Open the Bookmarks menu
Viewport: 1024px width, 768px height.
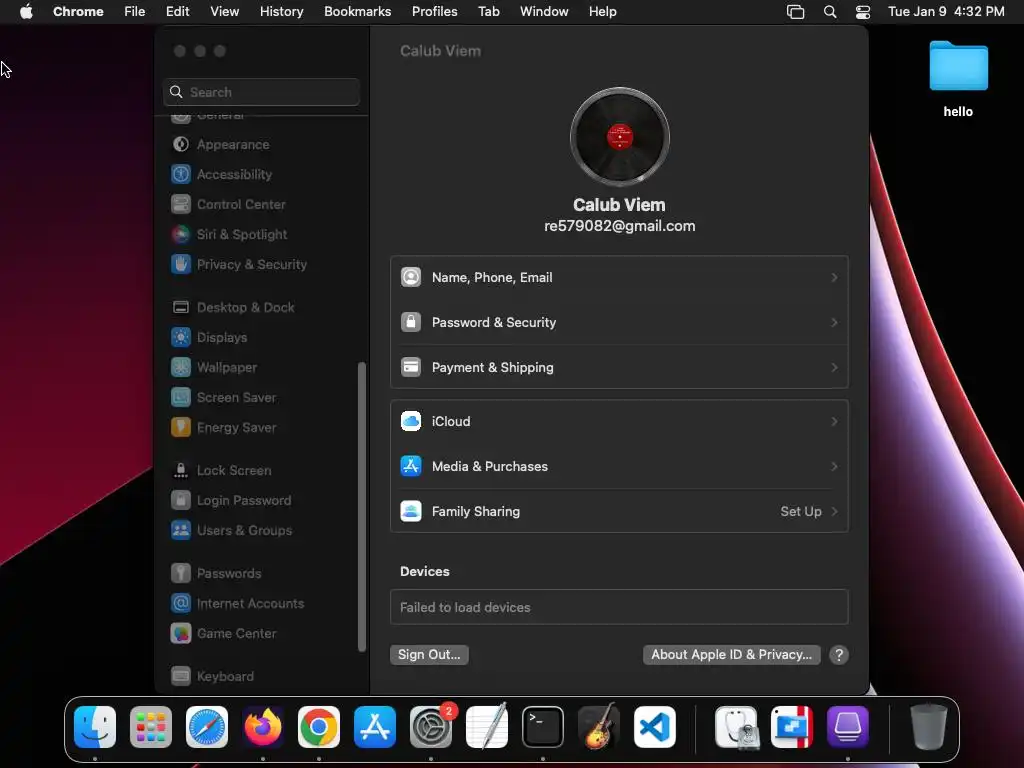coord(357,12)
